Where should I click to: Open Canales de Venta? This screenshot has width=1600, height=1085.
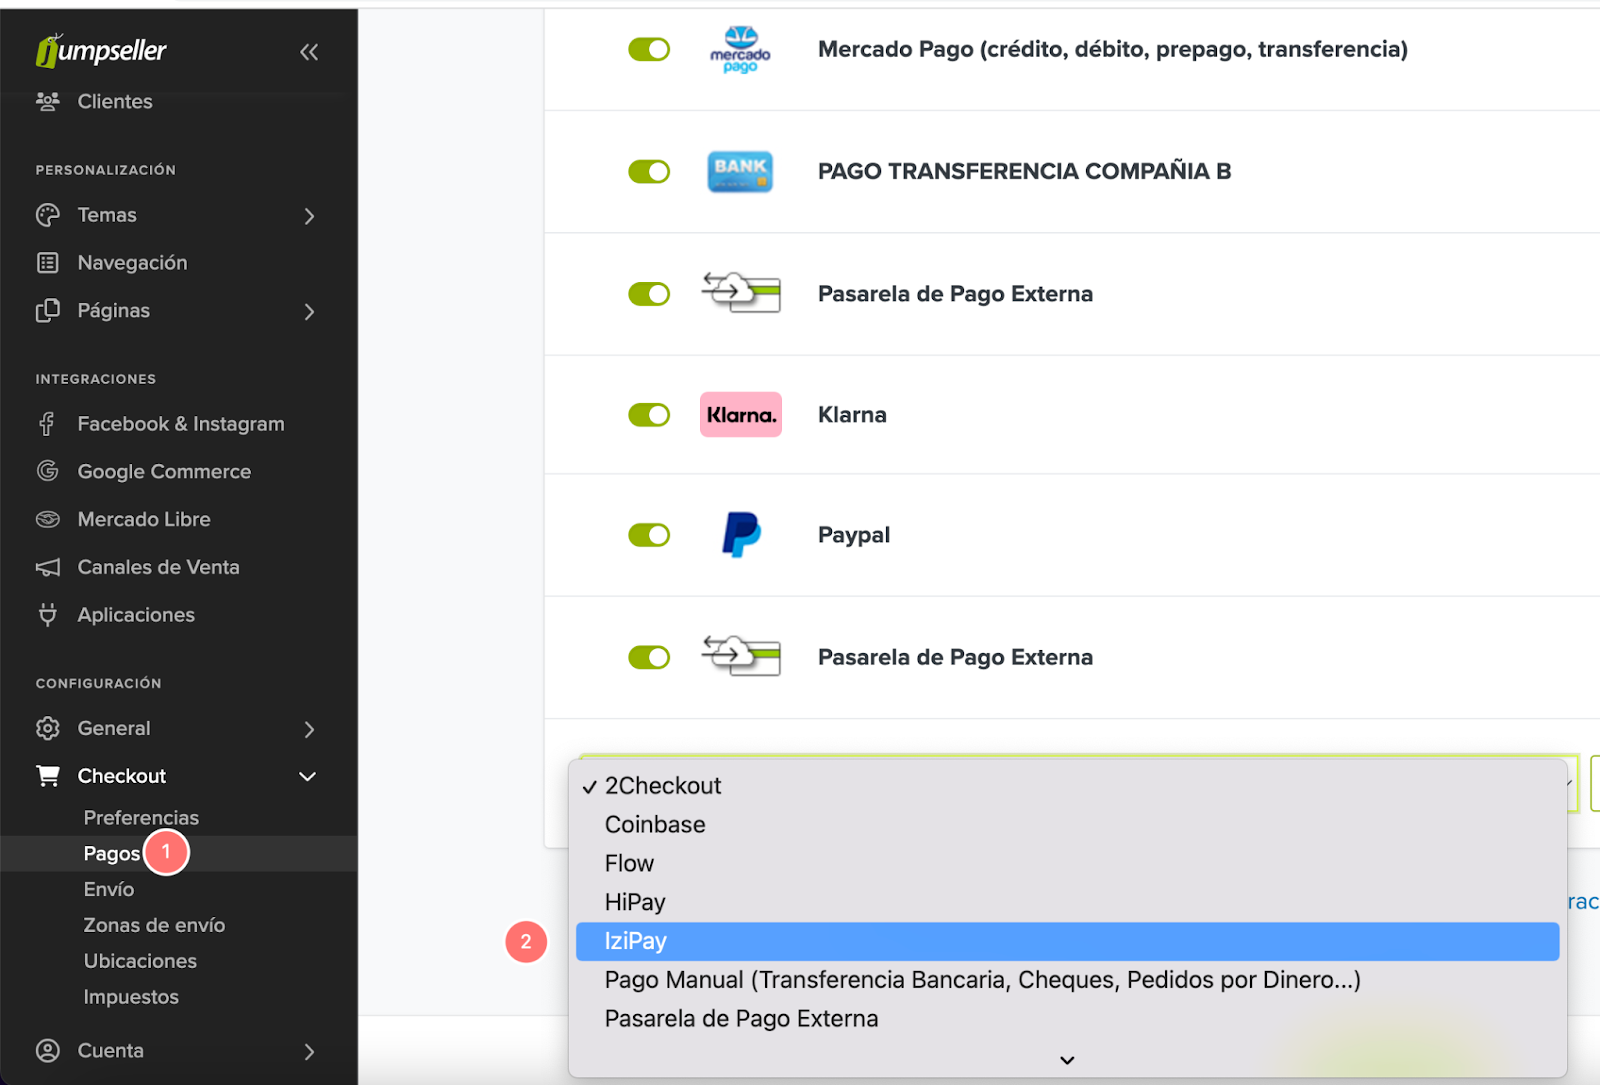(x=158, y=567)
